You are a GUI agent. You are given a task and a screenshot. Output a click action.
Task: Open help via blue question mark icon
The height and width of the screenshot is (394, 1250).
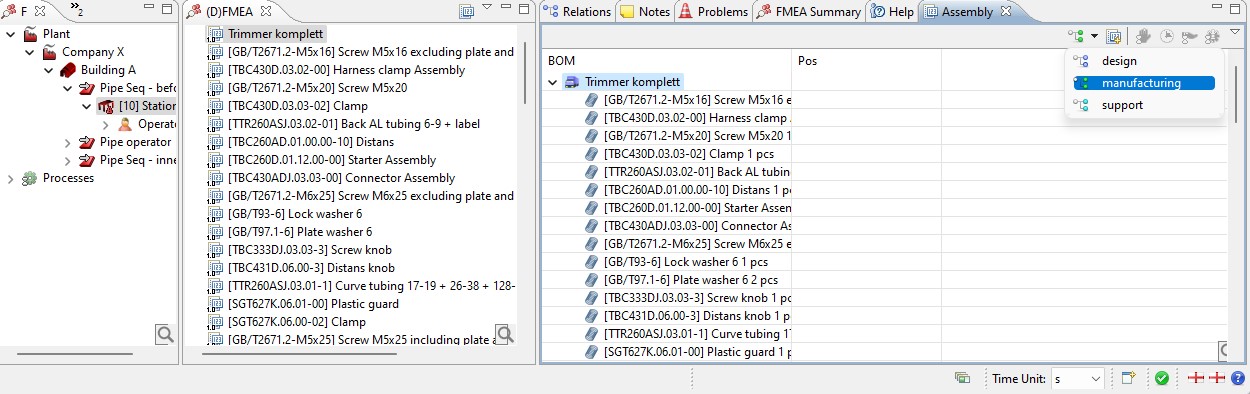point(1238,378)
